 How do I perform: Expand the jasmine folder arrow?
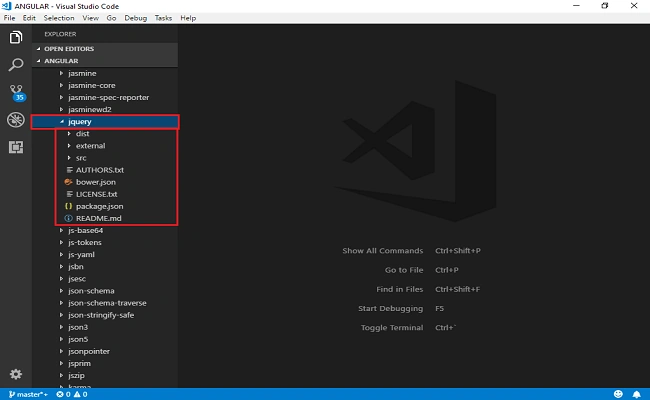61,73
